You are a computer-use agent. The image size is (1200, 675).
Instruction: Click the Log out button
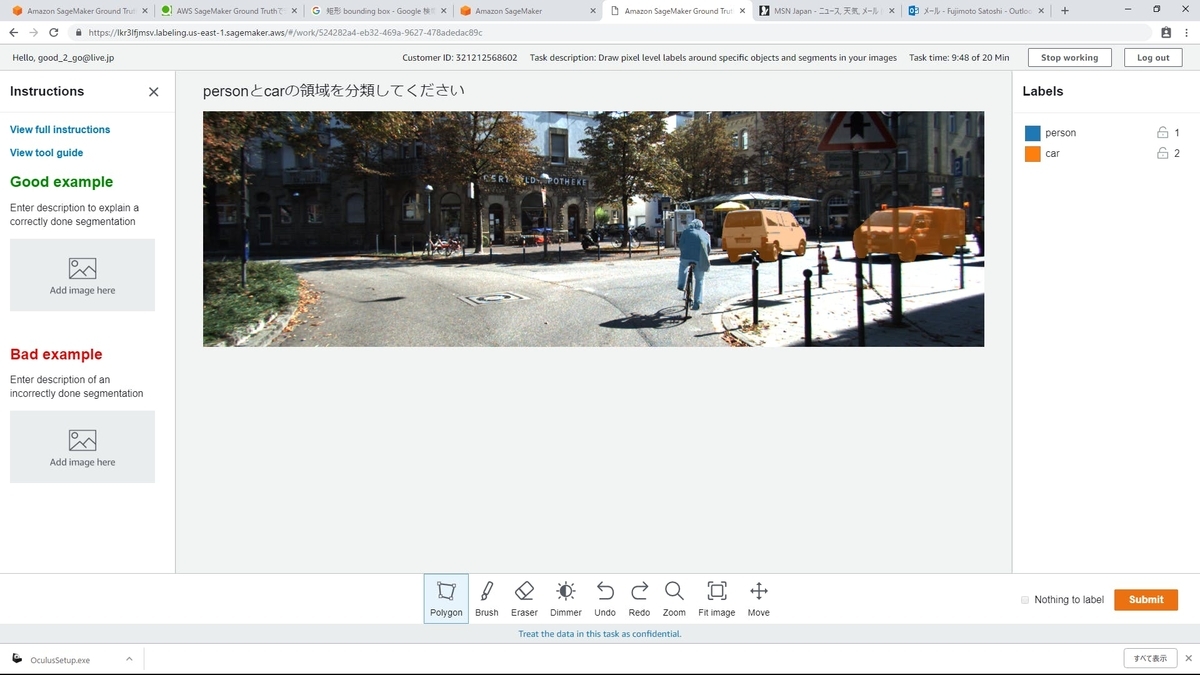click(x=1153, y=58)
